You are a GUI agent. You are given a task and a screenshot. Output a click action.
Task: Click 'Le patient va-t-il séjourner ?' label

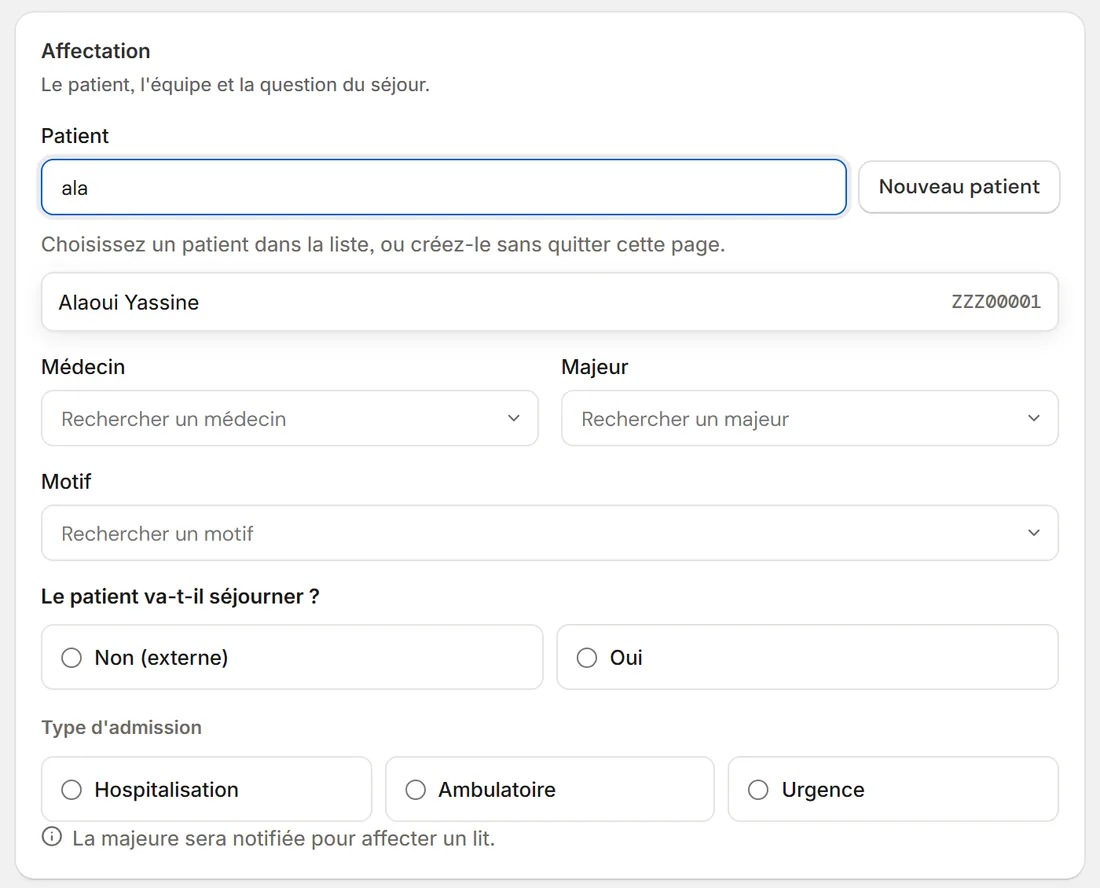pos(180,596)
